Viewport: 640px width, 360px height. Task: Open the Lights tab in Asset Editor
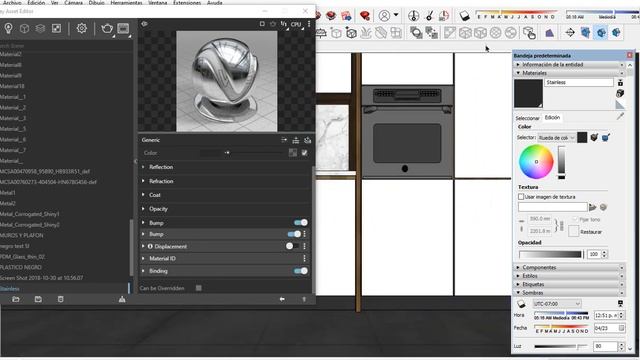point(9,28)
